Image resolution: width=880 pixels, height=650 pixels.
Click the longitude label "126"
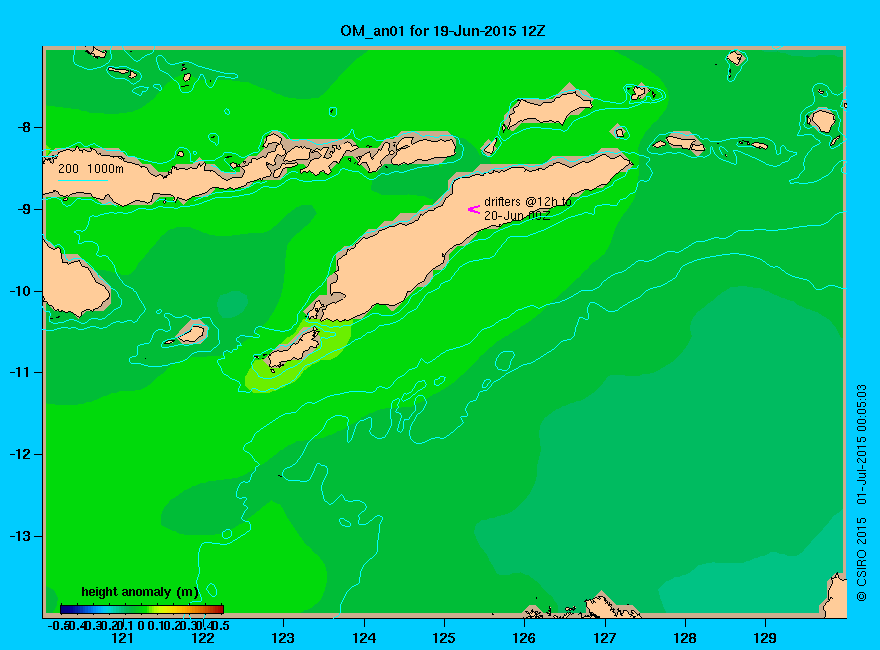tap(524, 638)
